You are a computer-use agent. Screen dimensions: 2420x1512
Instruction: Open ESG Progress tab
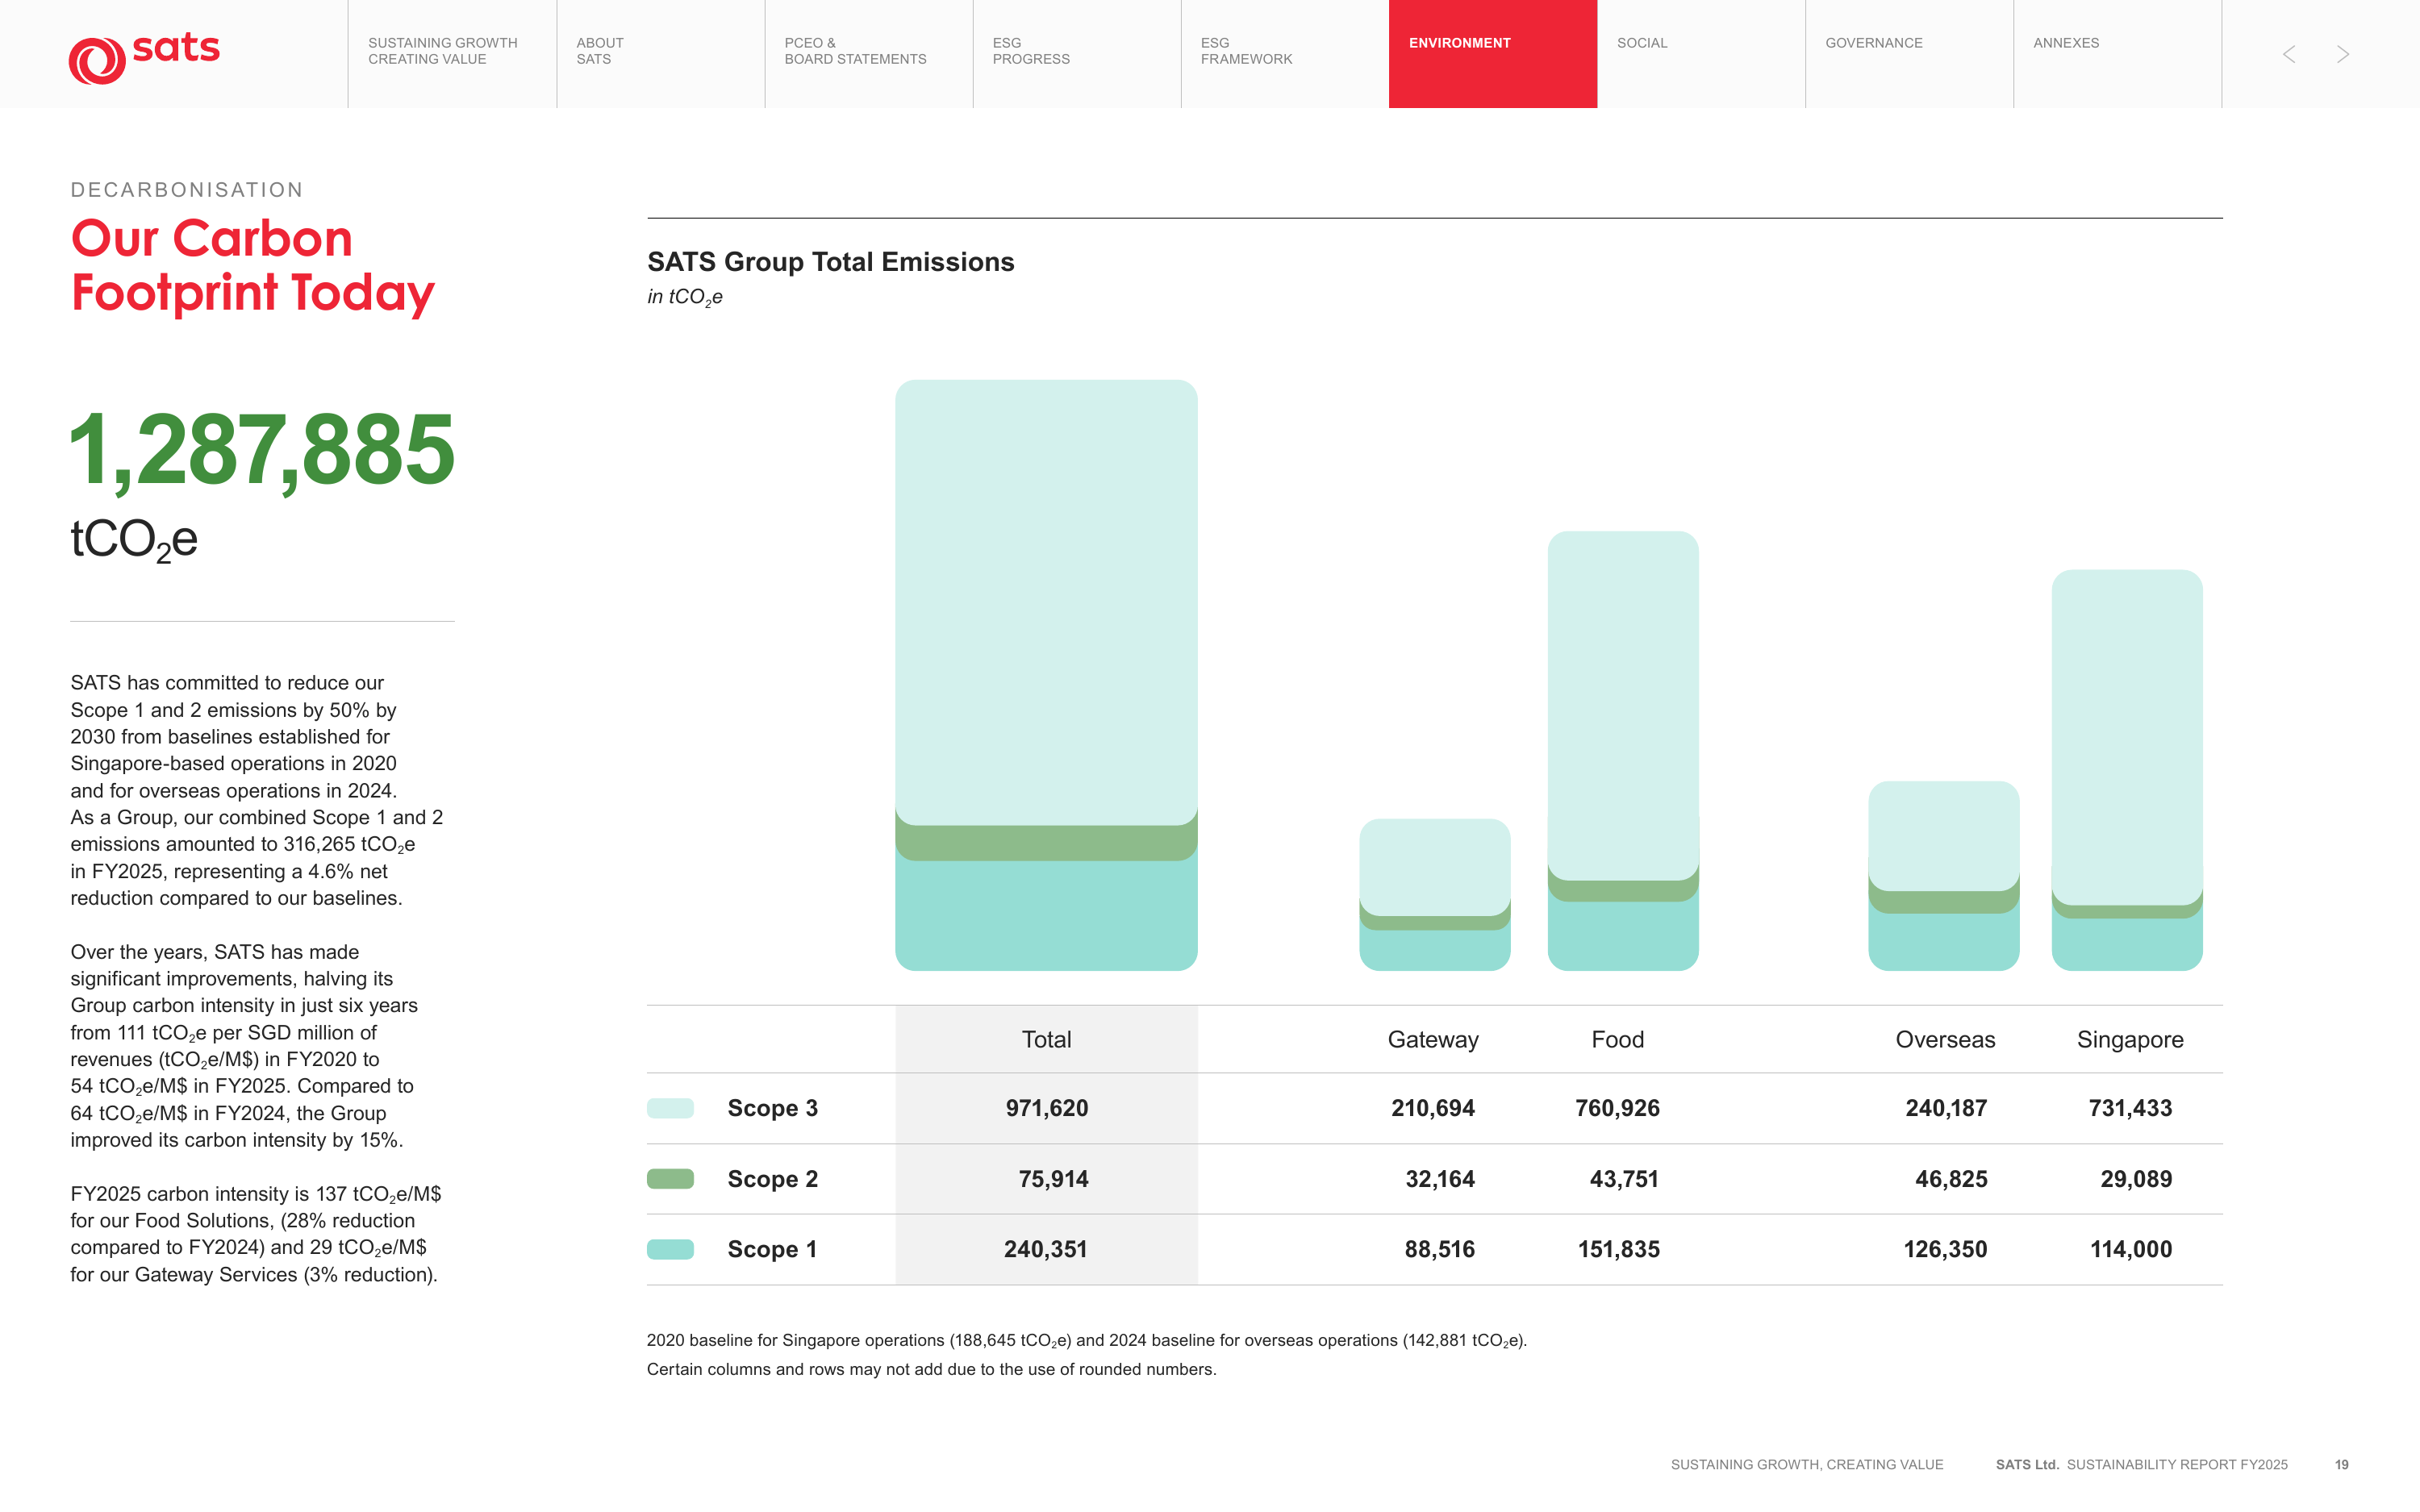[x=1077, y=53]
